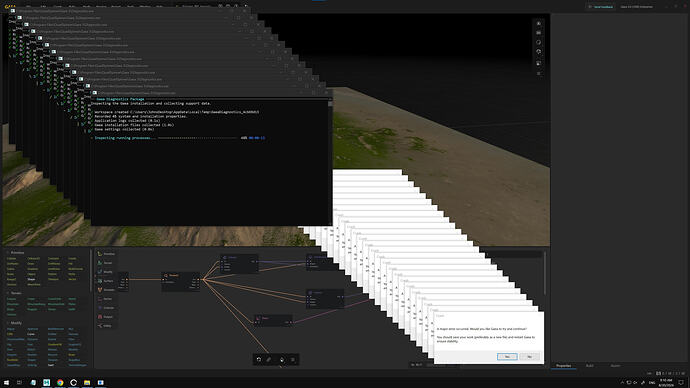The height and width of the screenshot is (388, 690).
Task: Collapse the Primitives section in node toolbox
Action: 7,253
